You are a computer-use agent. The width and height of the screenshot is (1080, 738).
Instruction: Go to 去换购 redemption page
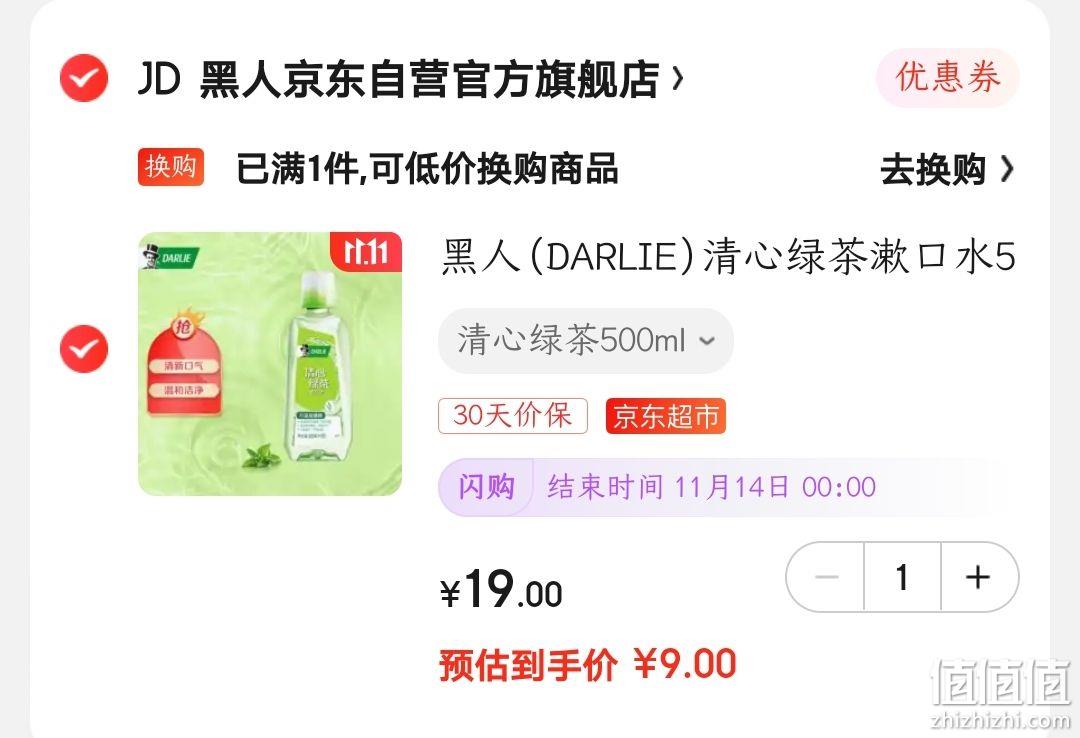click(933, 170)
